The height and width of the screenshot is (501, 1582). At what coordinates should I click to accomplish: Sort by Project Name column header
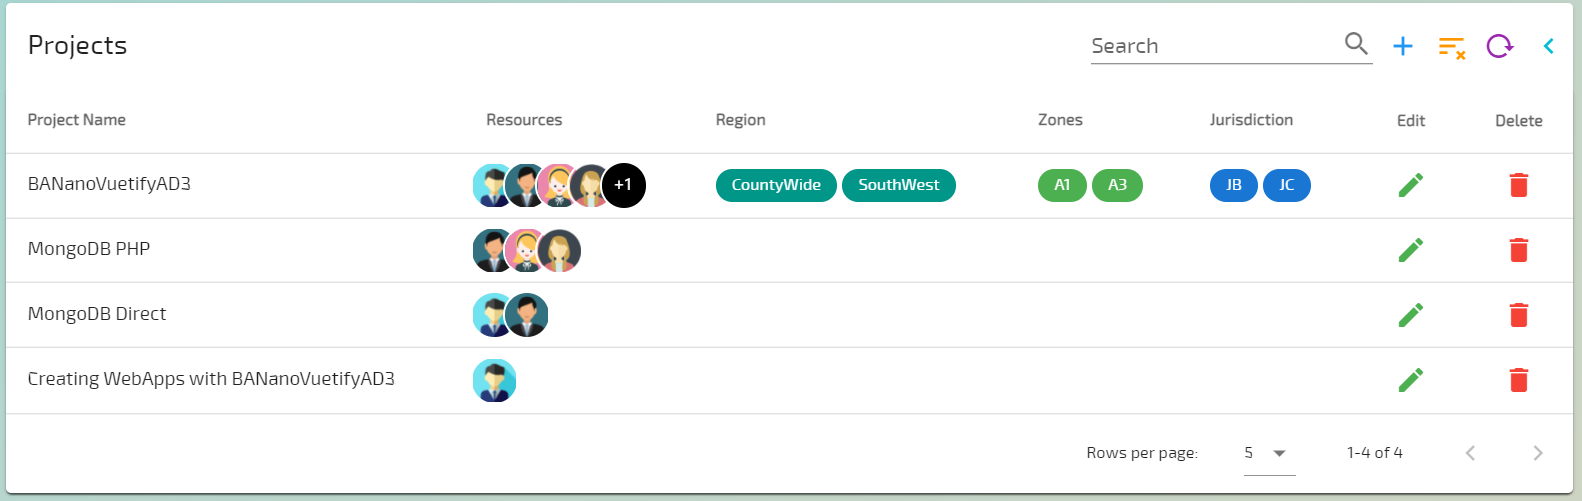(77, 120)
